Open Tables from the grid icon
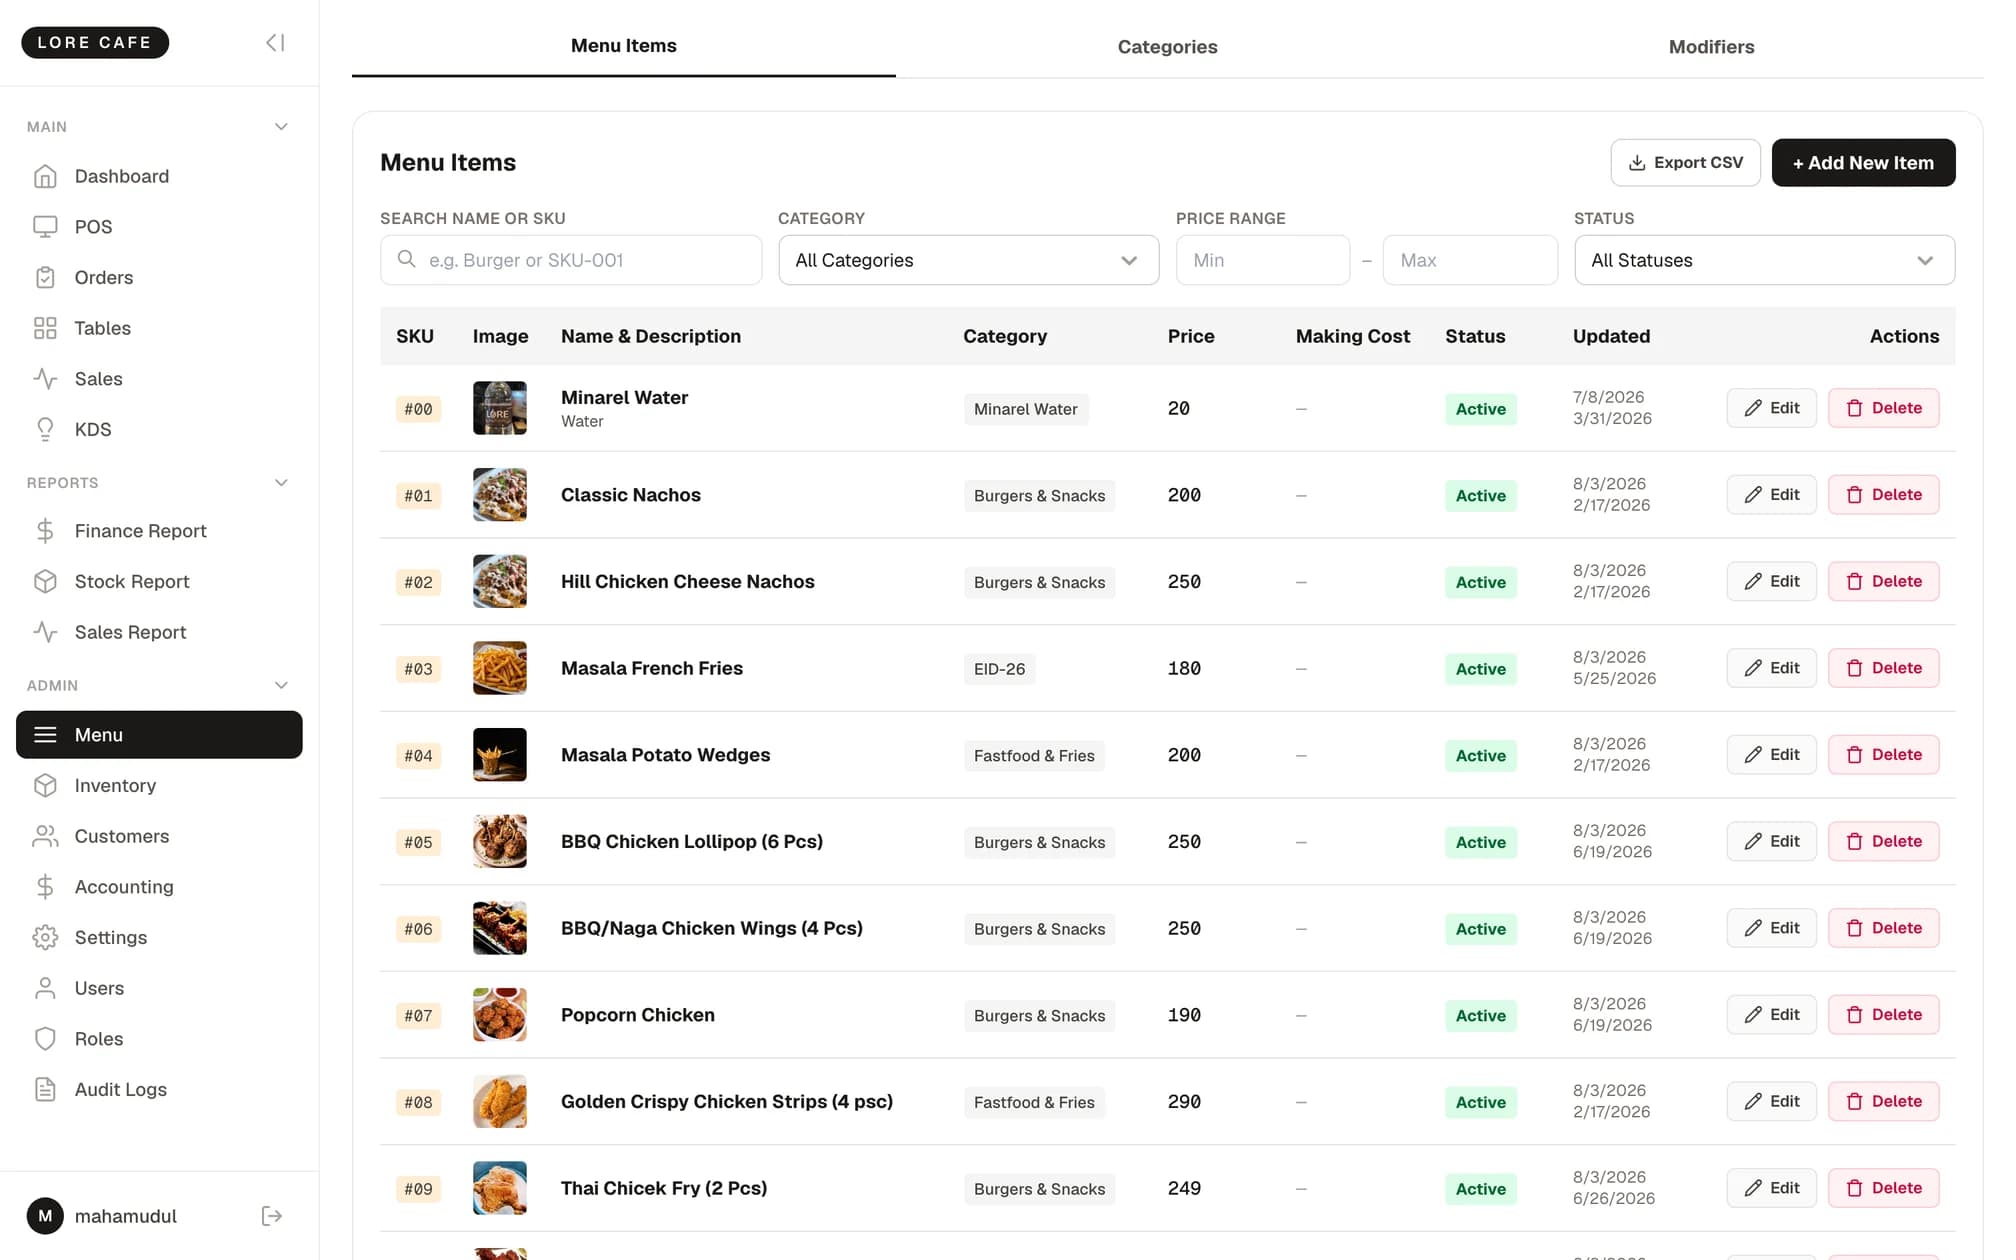The height and width of the screenshot is (1260, 2016). (x=45, y=328)
